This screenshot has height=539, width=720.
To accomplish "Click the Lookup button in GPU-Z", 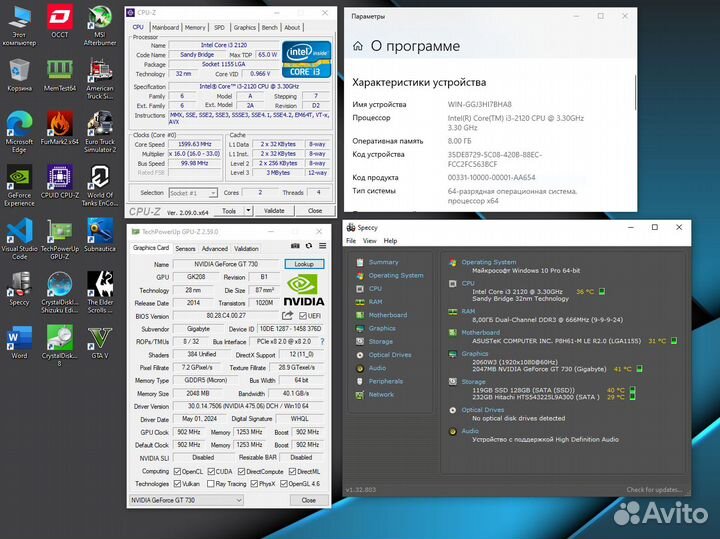I will pos(304,264).
